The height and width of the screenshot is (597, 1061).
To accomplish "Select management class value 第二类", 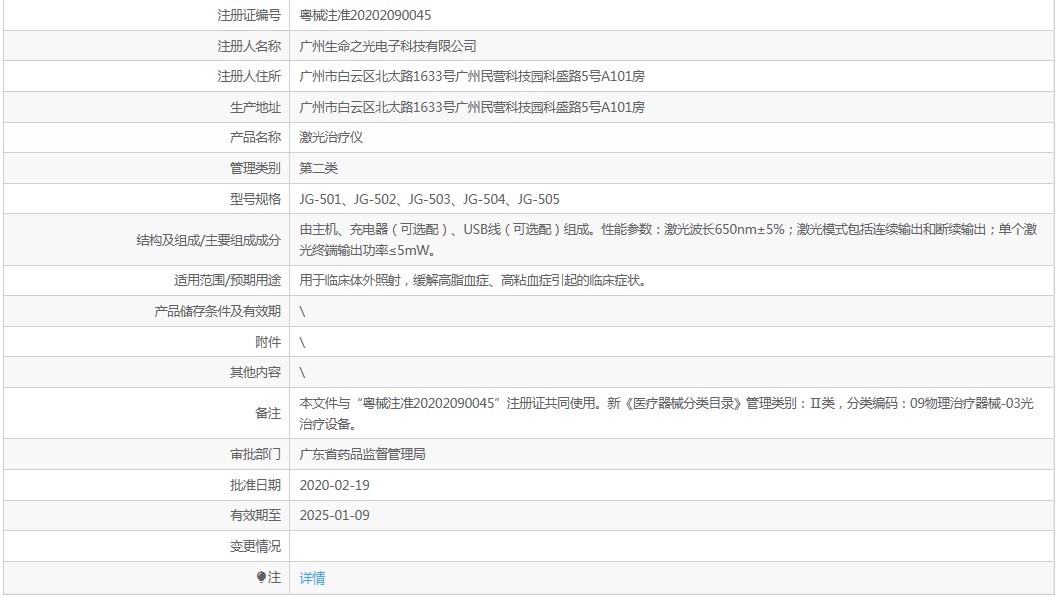I will point(318,168).
